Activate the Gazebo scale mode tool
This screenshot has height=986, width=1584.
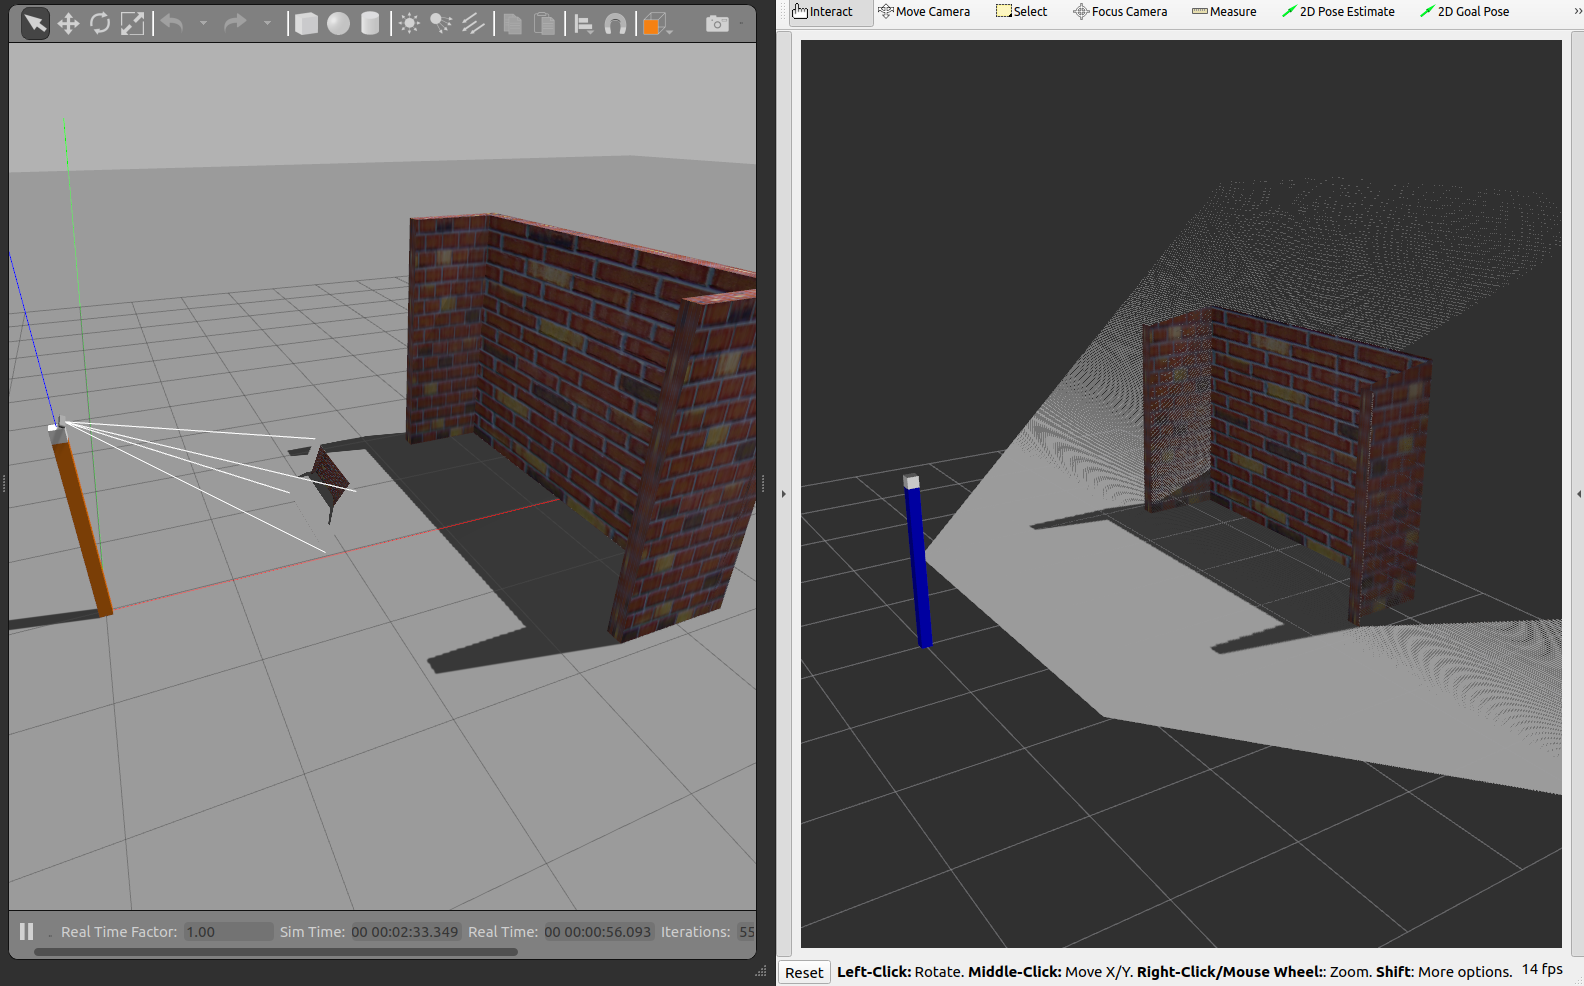point(132,23)
